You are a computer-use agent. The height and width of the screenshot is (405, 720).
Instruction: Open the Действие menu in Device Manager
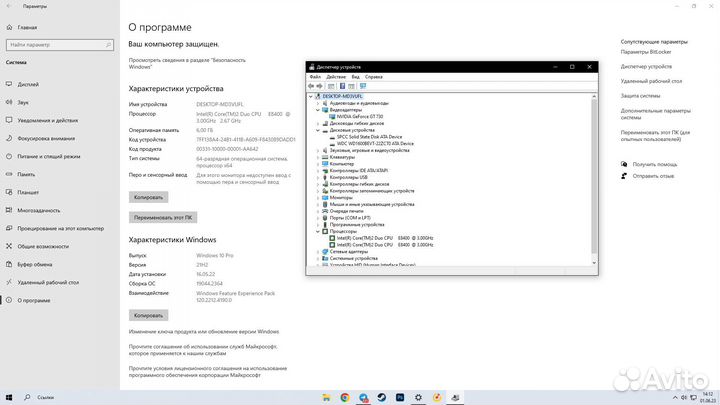(335, 76)
